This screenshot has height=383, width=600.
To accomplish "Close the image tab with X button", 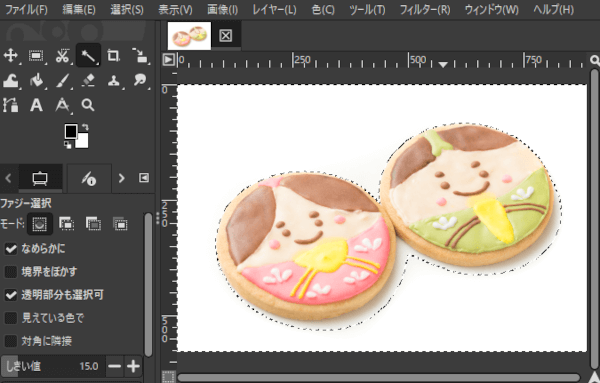I will tap(225, 36).
